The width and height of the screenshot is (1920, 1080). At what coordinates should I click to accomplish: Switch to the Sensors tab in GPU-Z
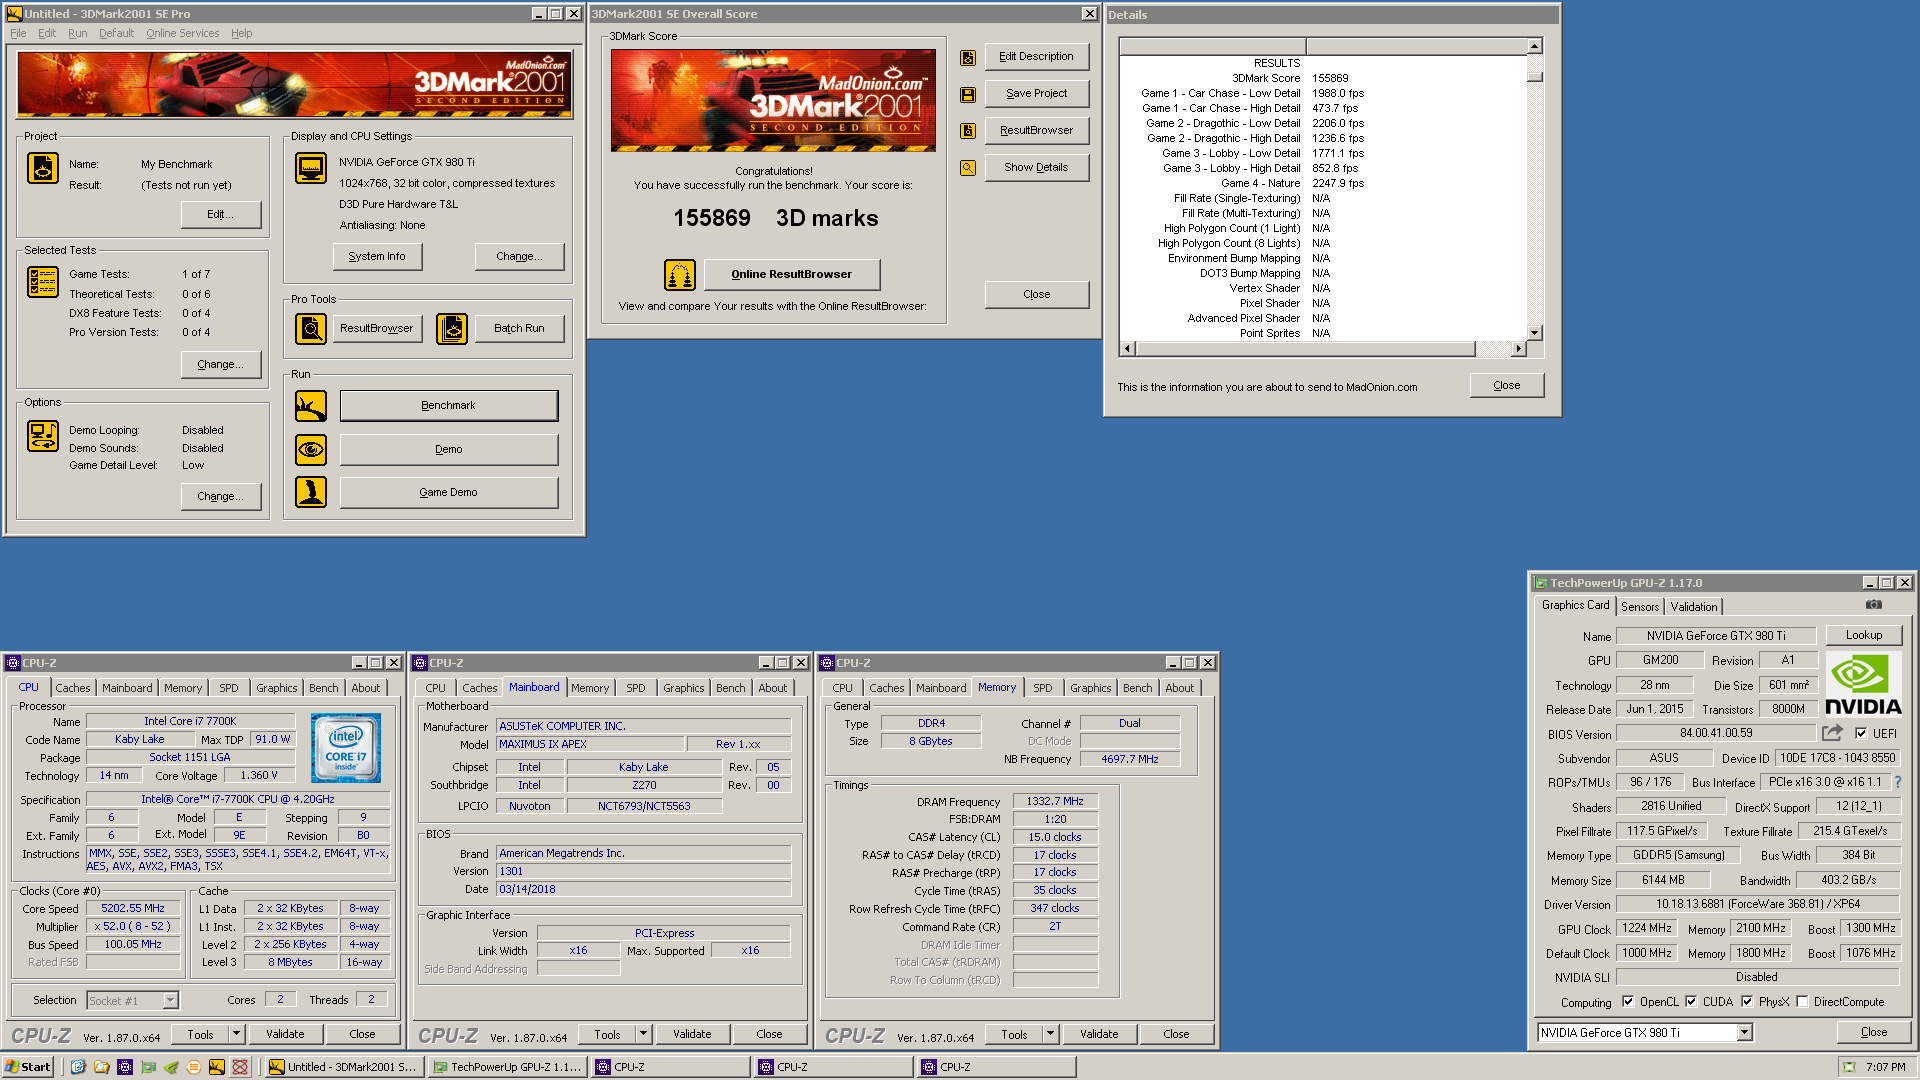pyautogui.click(x=1640, y=606)
